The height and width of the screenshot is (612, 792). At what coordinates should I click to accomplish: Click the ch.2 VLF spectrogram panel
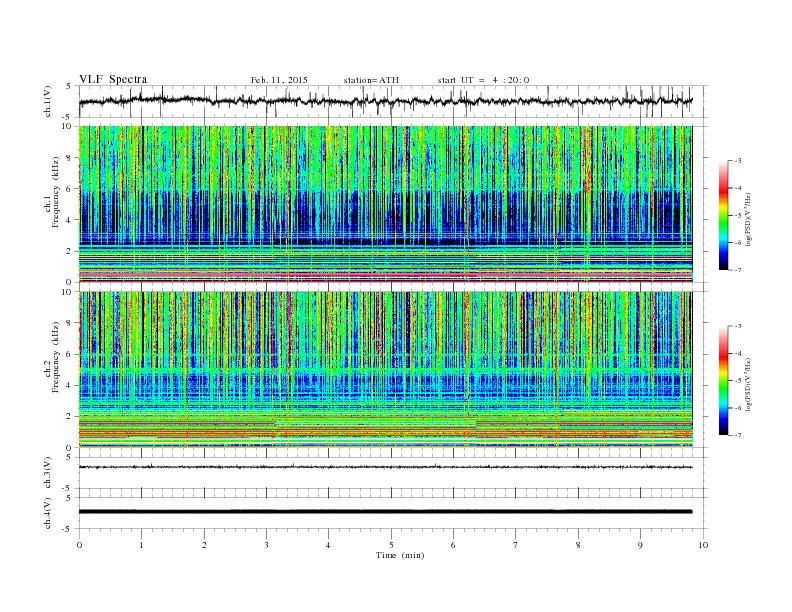386,369
